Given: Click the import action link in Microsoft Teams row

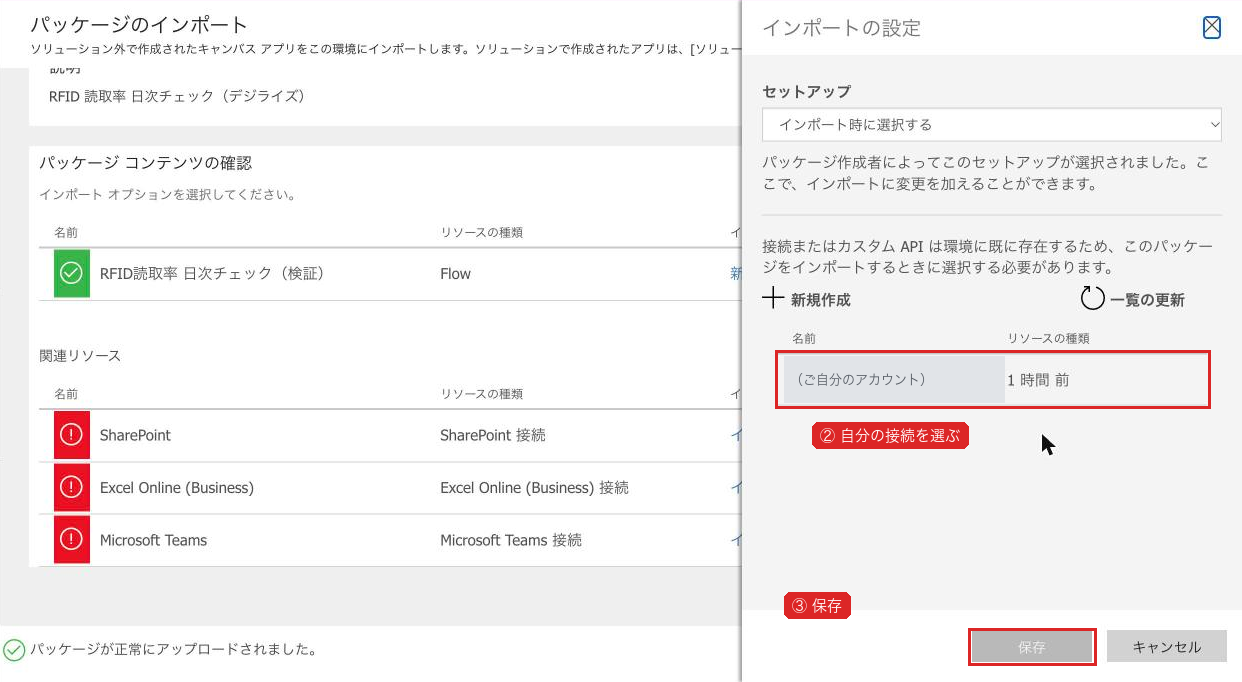Looking at the screenshot, I should pos(736,539).
